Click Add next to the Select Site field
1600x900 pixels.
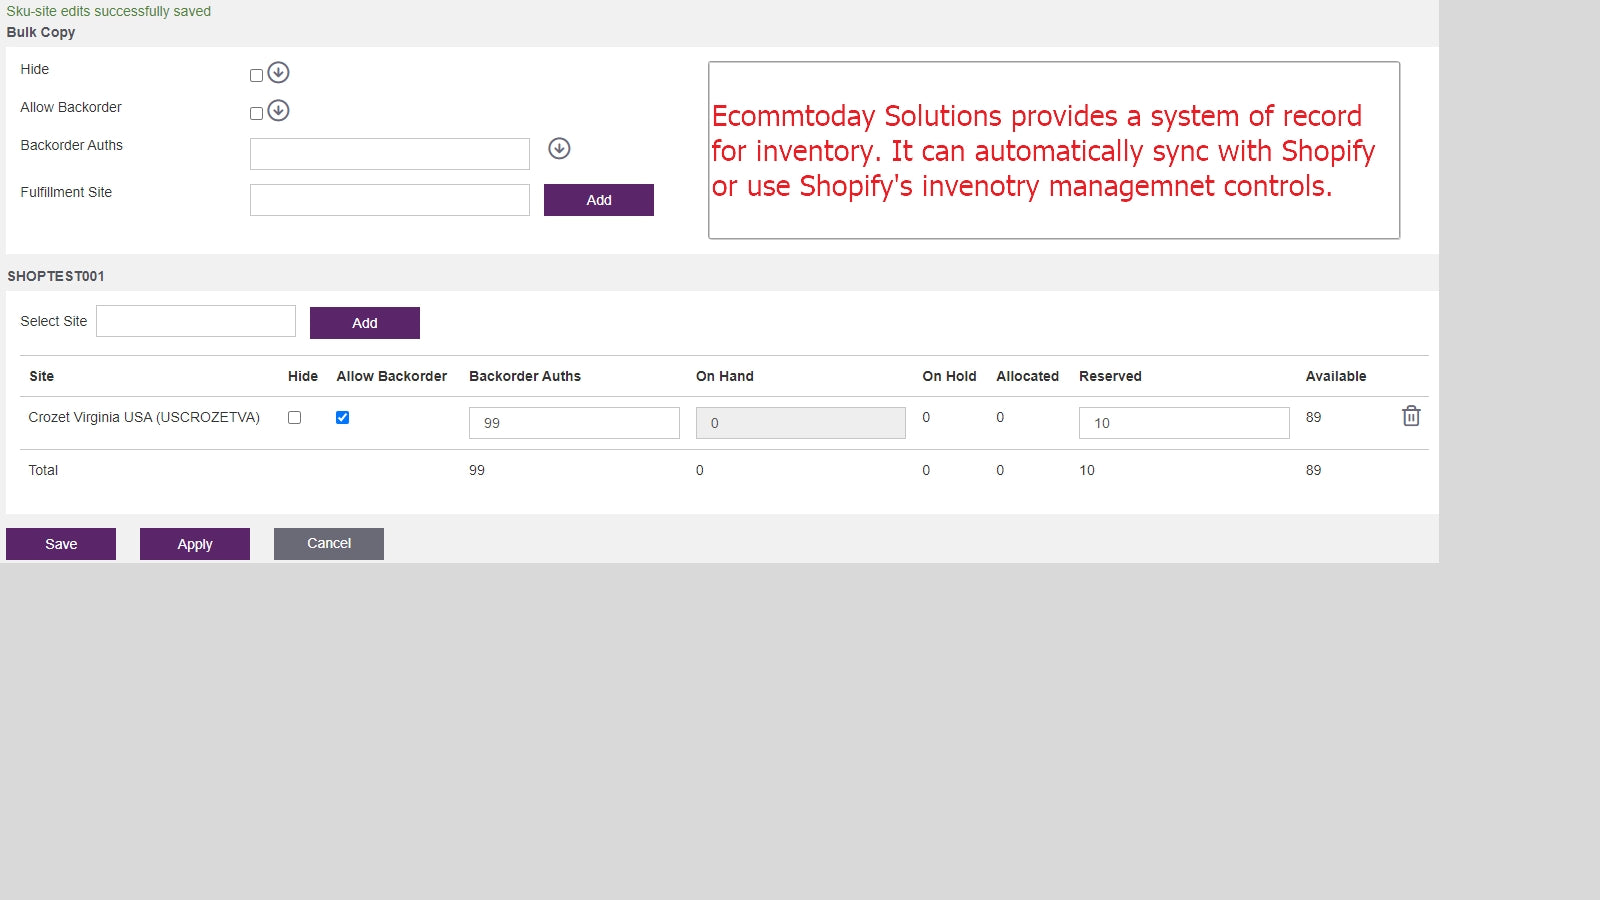click(364, 322)
